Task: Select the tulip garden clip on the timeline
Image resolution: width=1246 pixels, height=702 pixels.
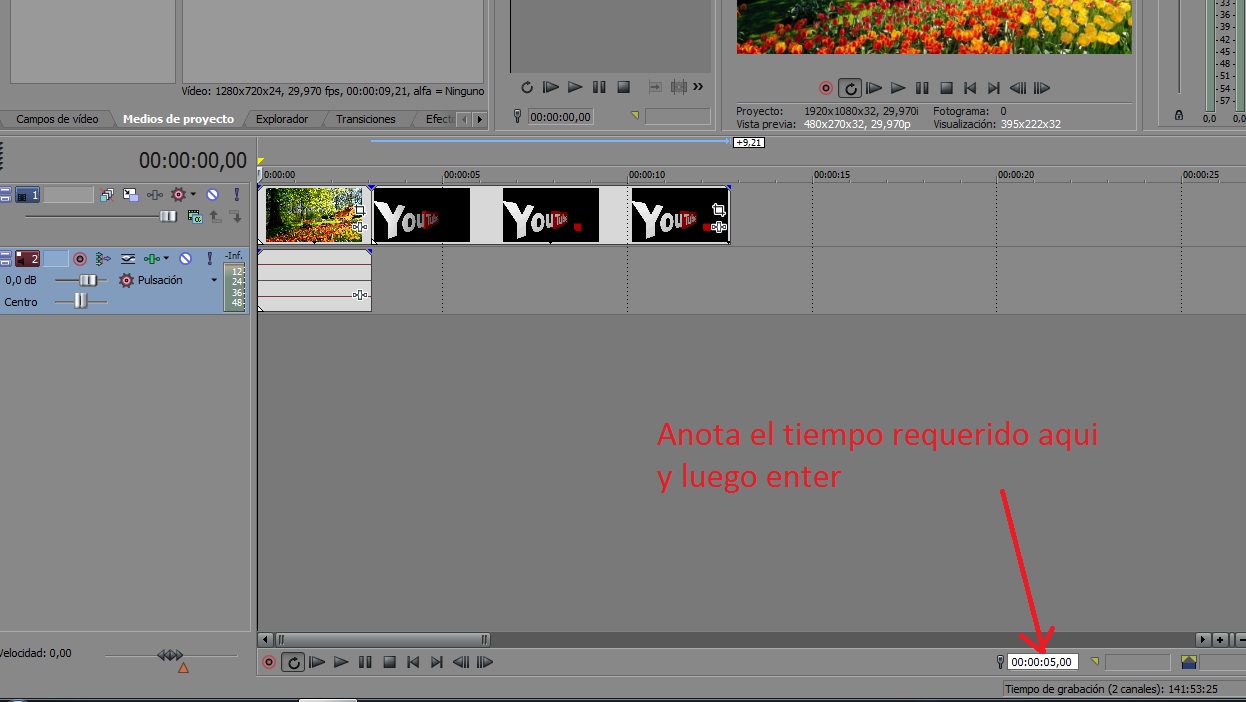Action: [x=314, y=214]
